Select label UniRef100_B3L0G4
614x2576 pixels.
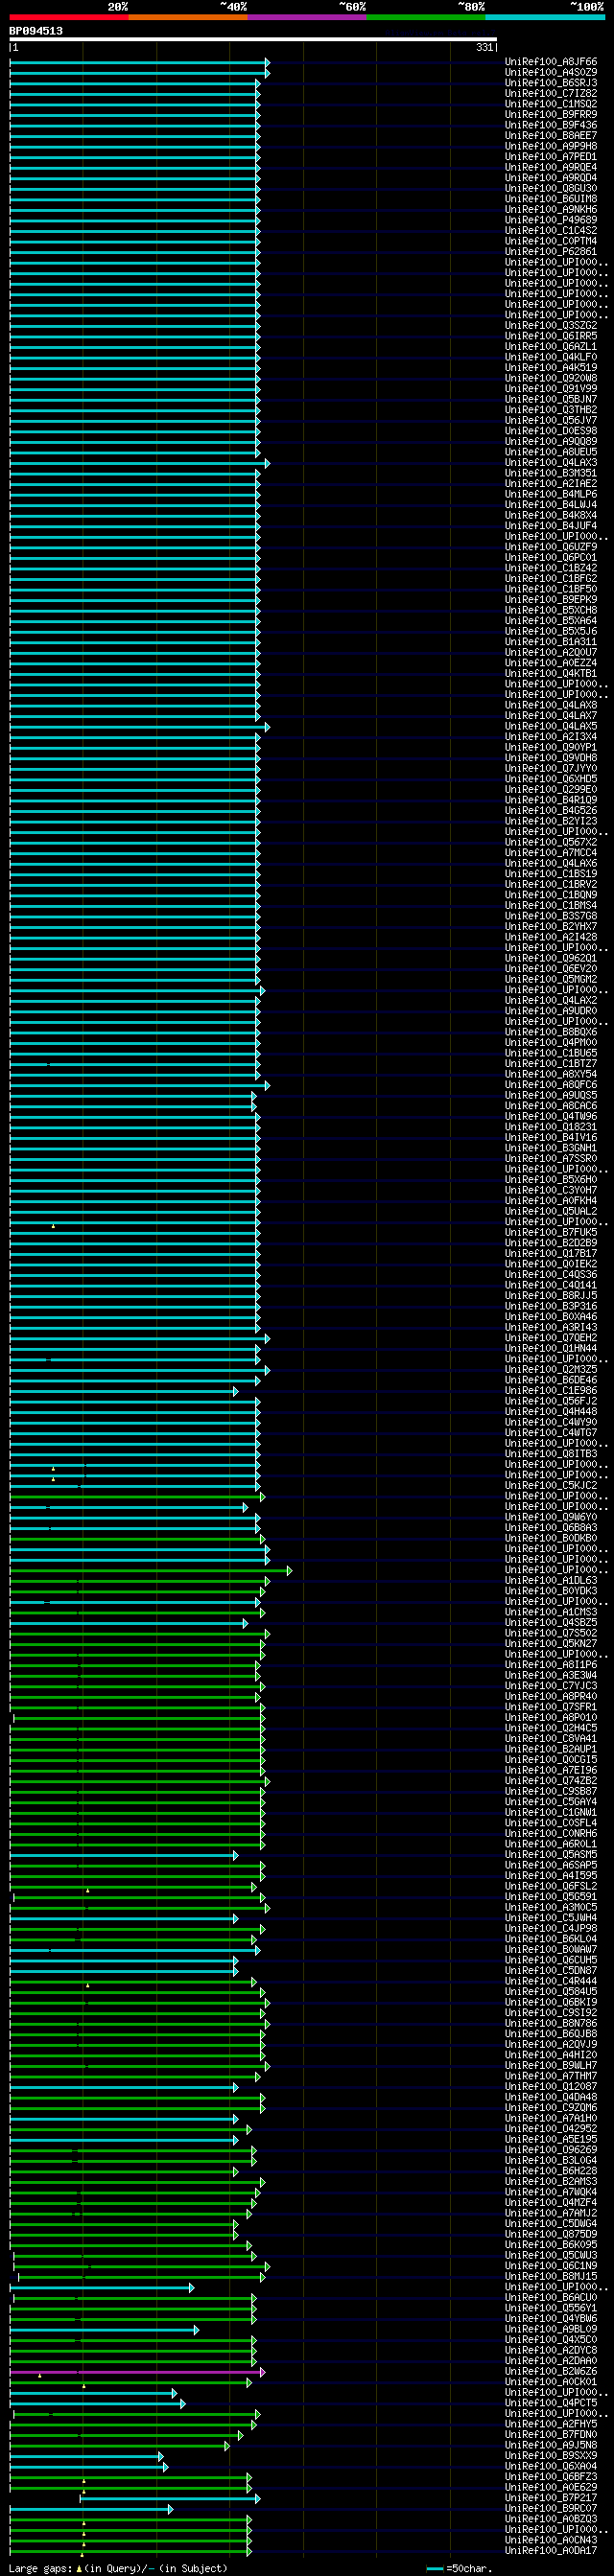[551, 2161]
